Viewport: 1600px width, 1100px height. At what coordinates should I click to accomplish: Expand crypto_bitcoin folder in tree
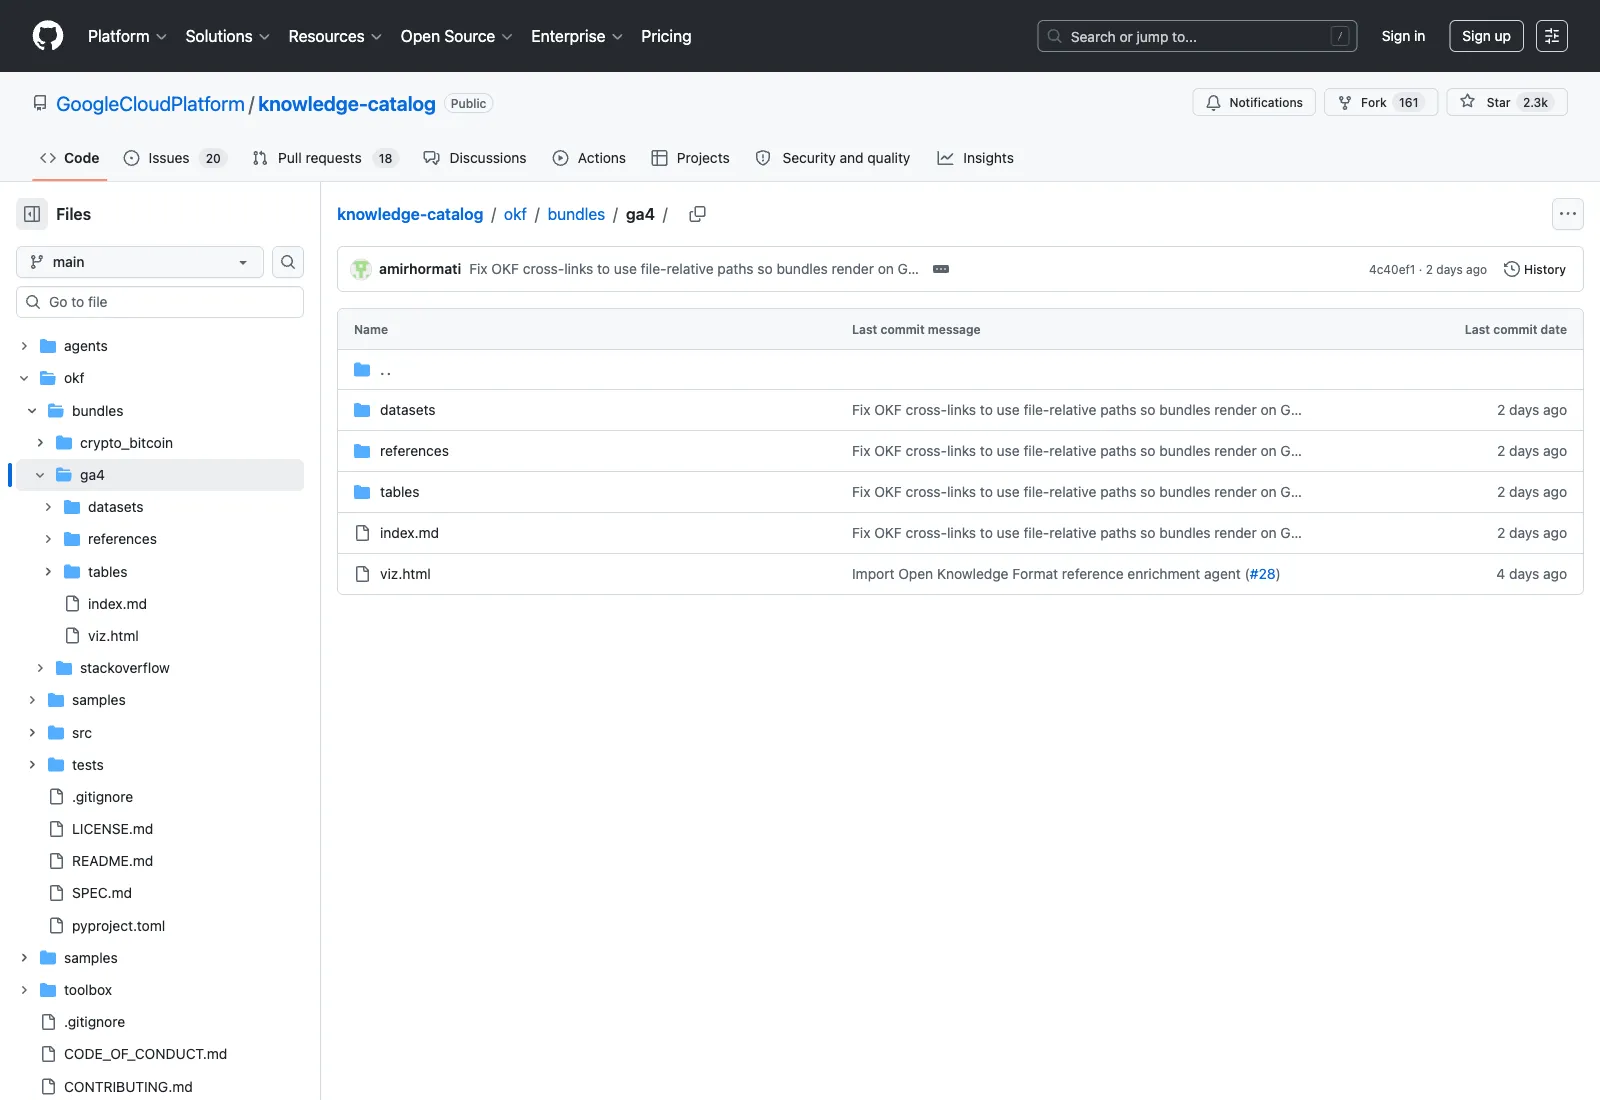tap(40, 443)
